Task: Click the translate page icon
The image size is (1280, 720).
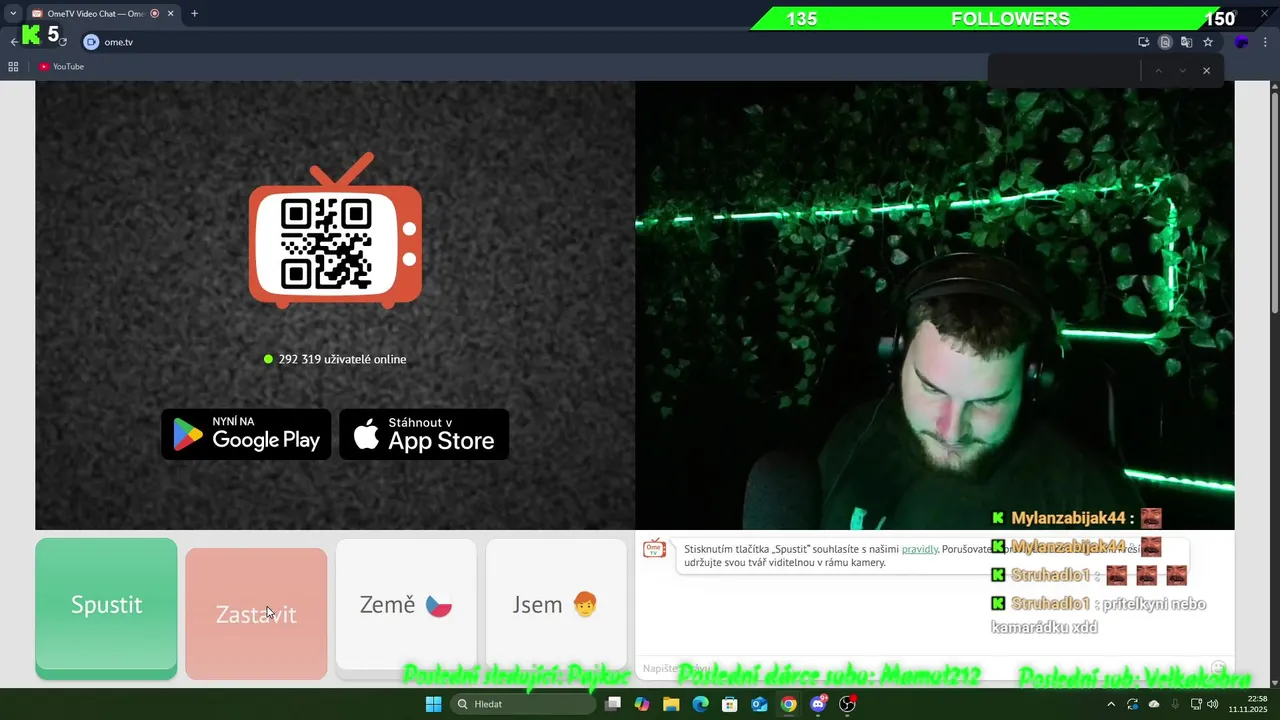Action: 1186,42
